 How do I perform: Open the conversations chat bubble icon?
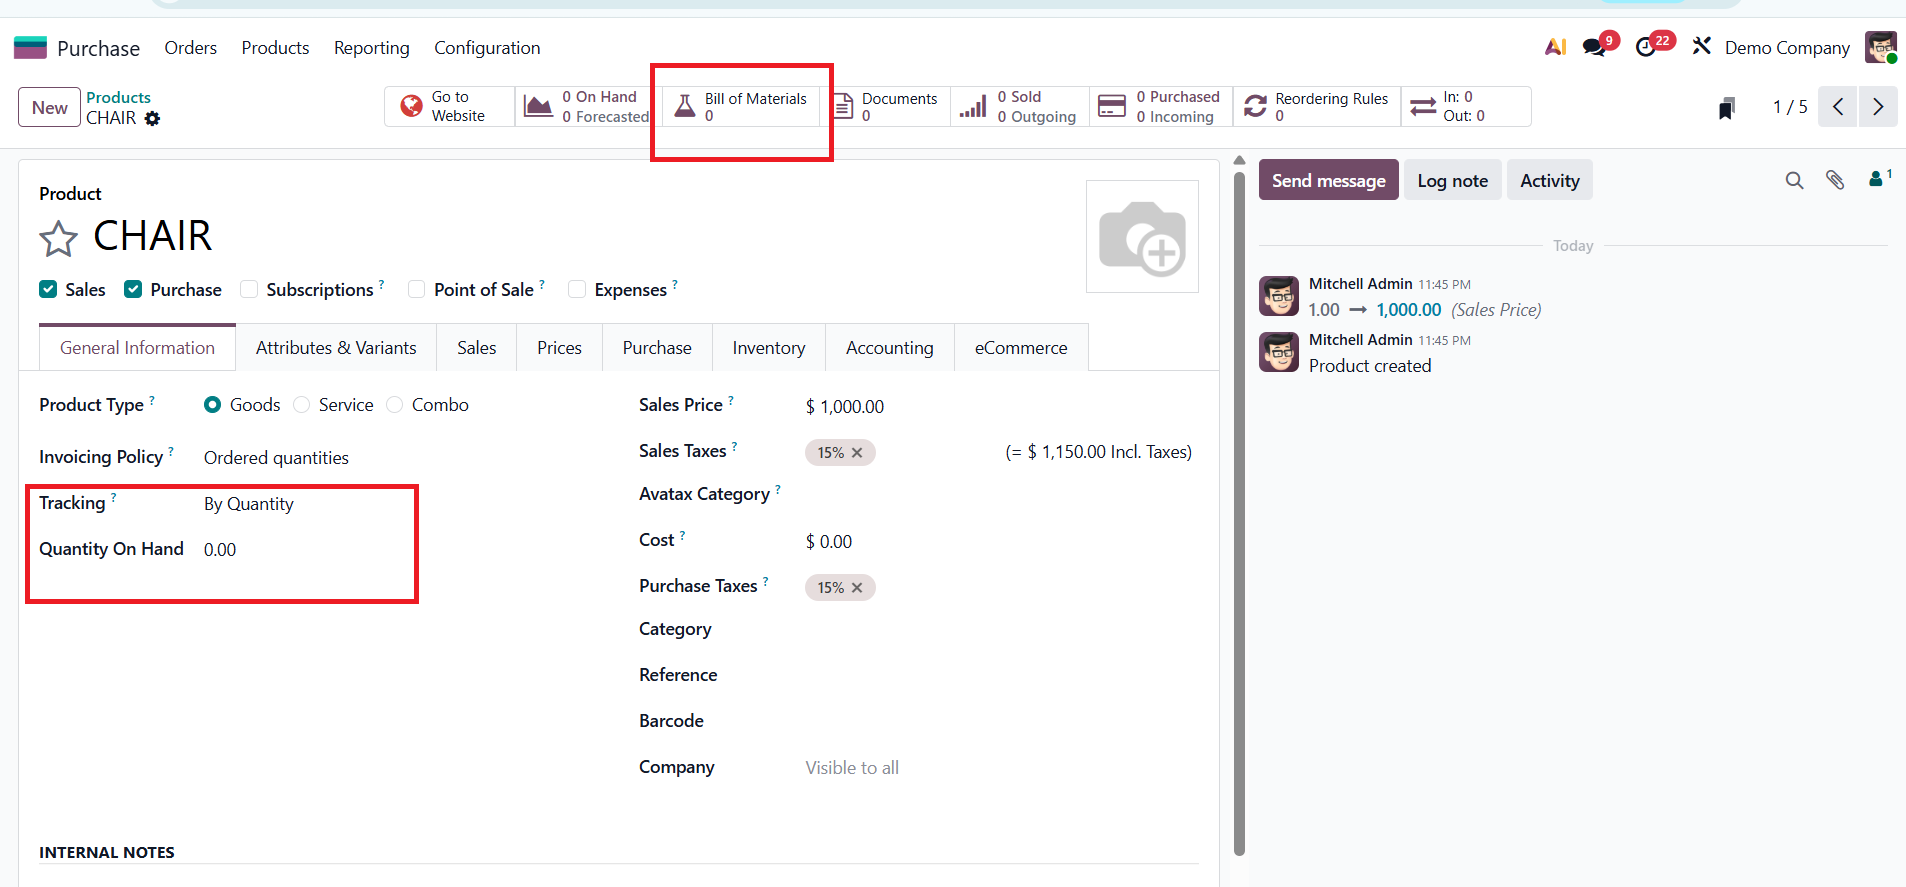pos(1594,47)
